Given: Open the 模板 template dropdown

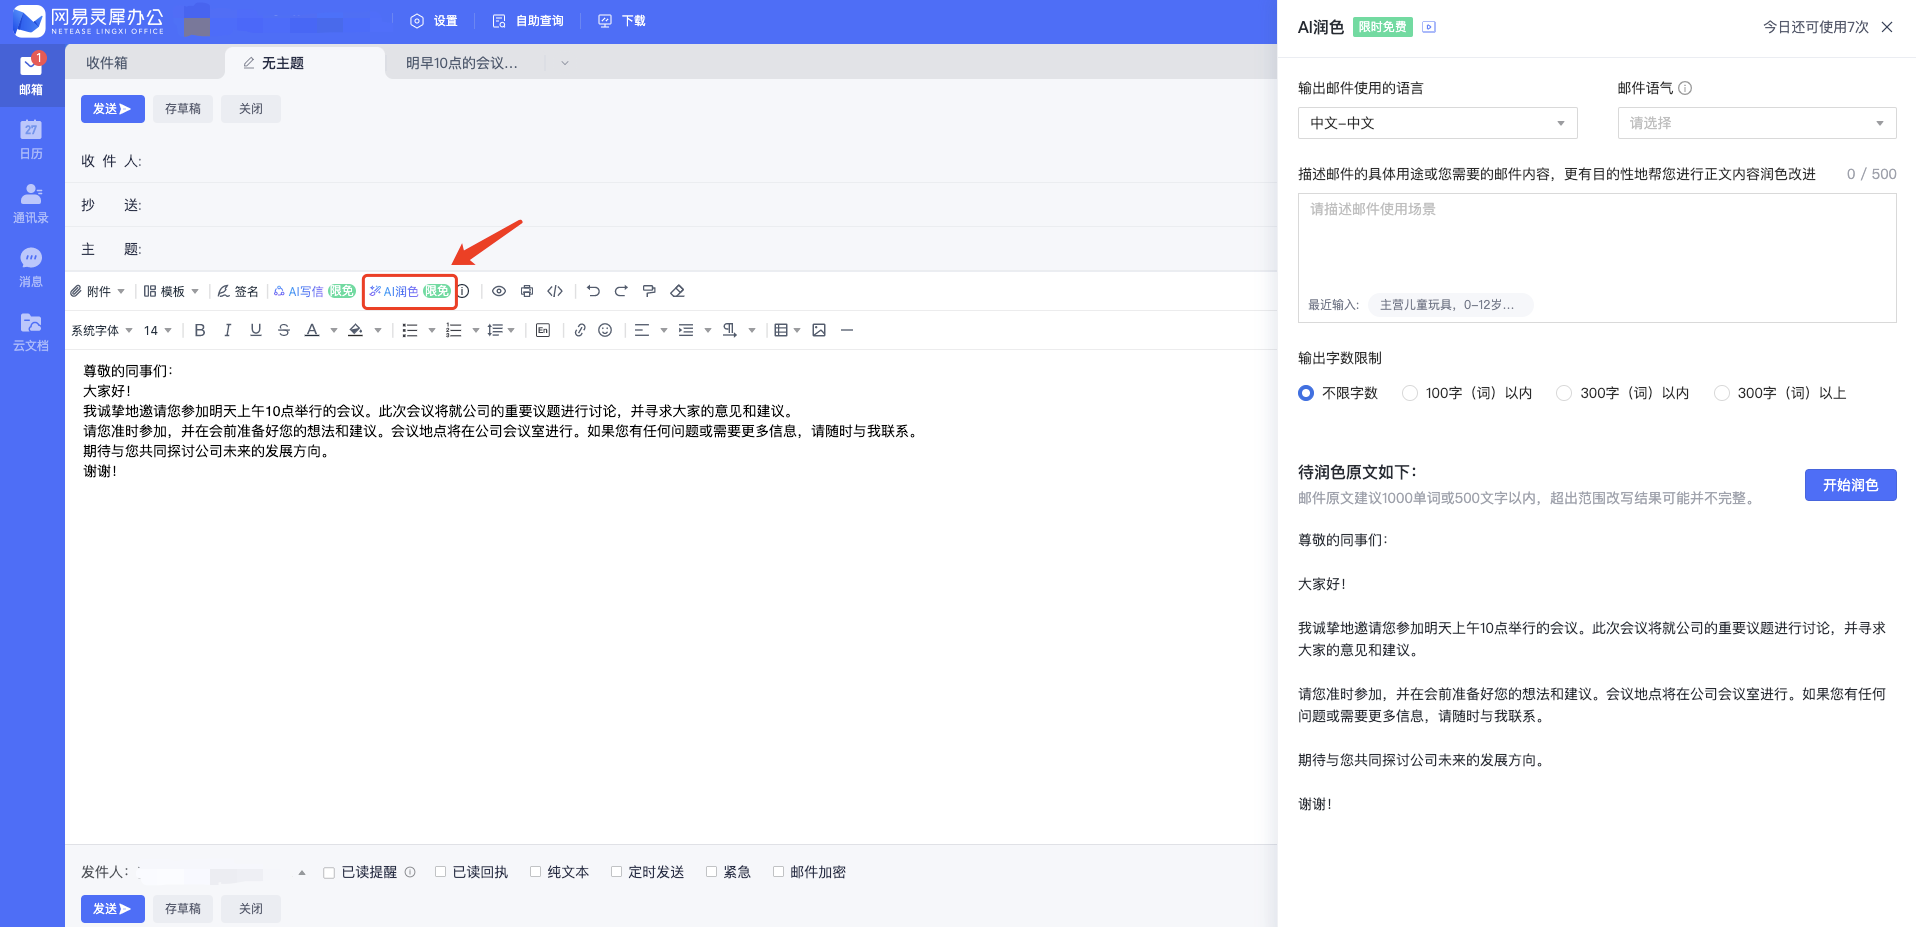Looking at the screenshot, I should (171, 291).
